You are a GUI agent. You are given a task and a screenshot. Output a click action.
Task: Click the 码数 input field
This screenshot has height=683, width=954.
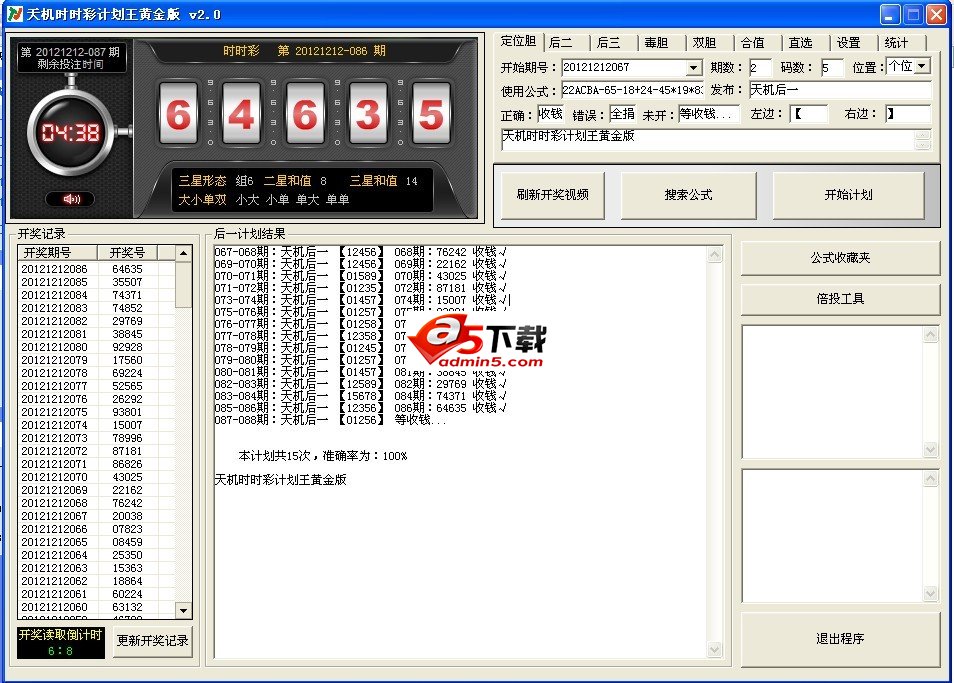pos(832,68)
